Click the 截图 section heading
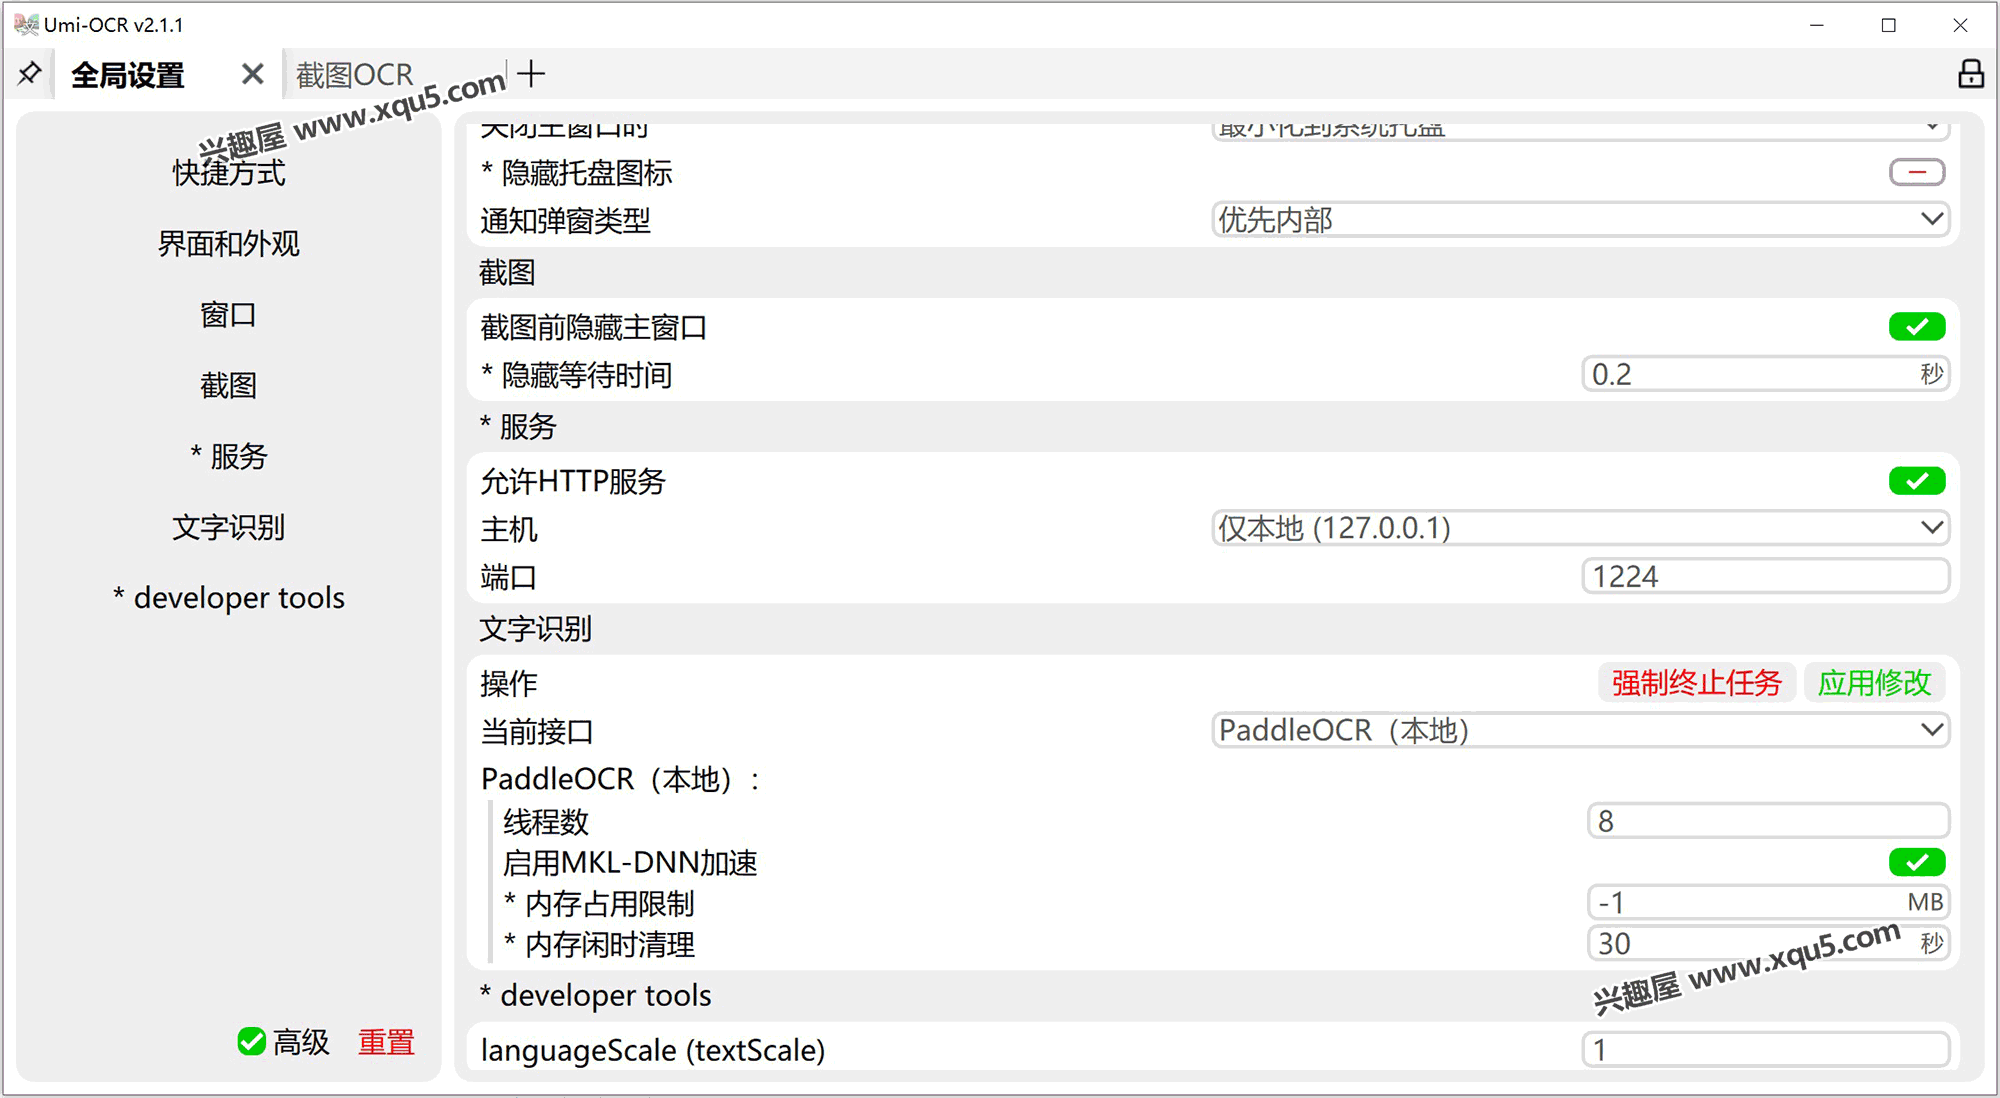Image resolution: width=2000 pixels, height=1098 pixels. pyautogui.click(x=507, y=272)
